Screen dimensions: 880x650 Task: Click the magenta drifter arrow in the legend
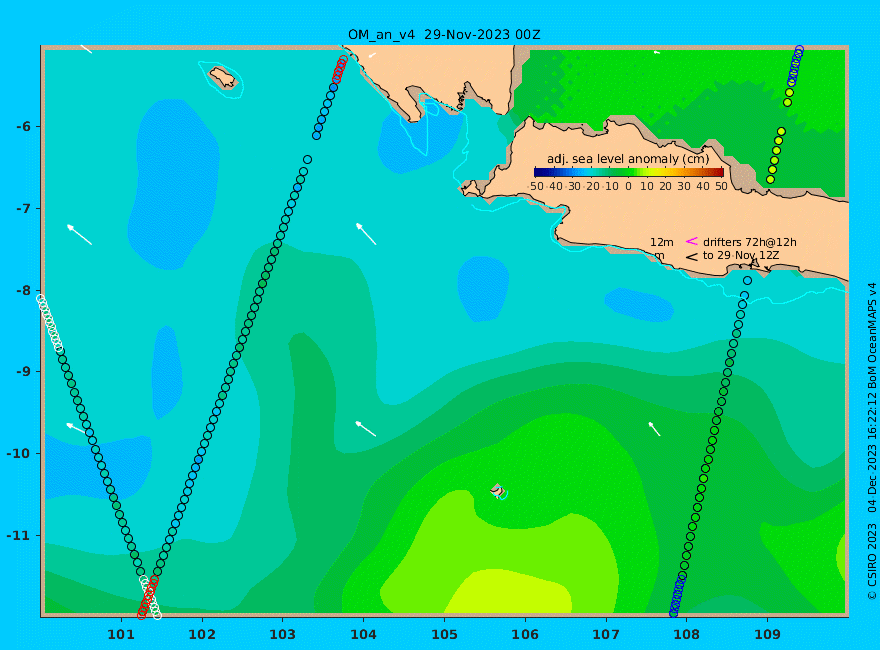(691, 241)
